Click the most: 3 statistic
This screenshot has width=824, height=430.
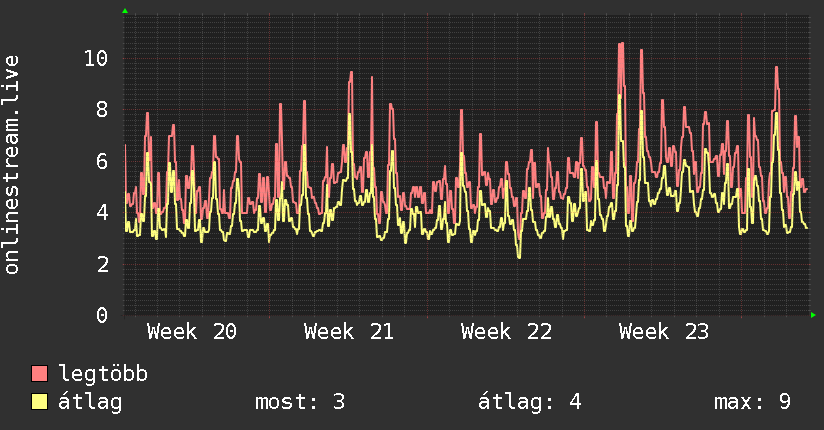pos(300,402)
